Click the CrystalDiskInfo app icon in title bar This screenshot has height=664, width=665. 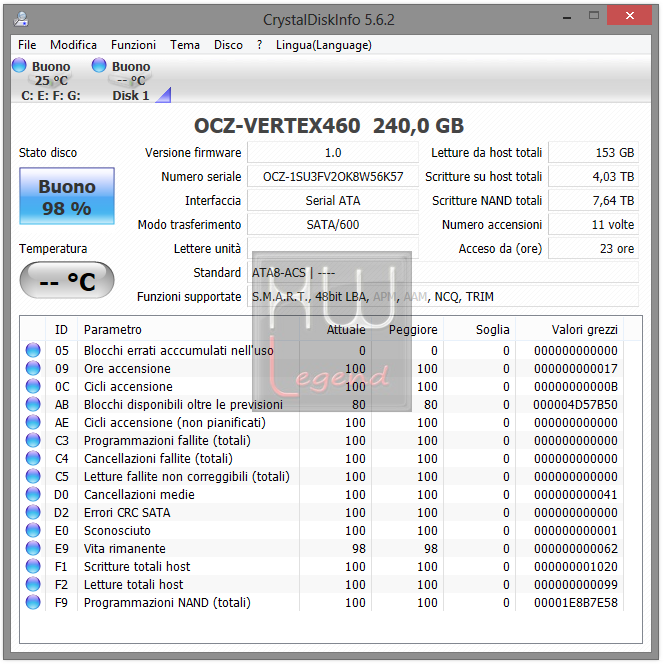click(x=21, y=19)
